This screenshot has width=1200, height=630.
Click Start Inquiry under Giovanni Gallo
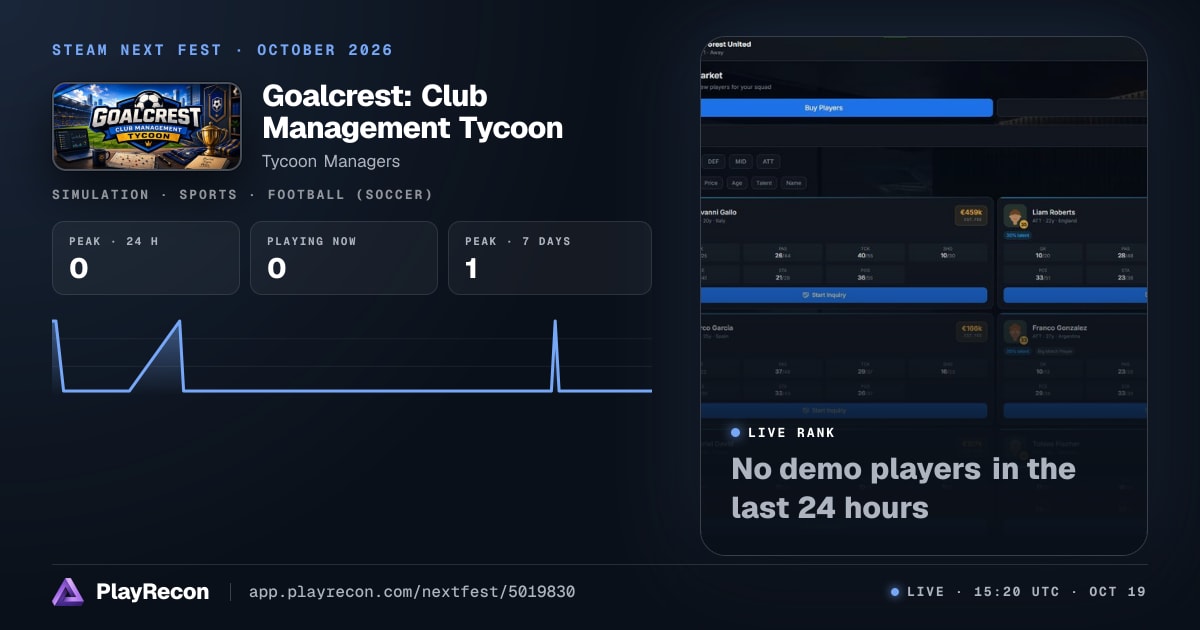[x=845, y=295]
